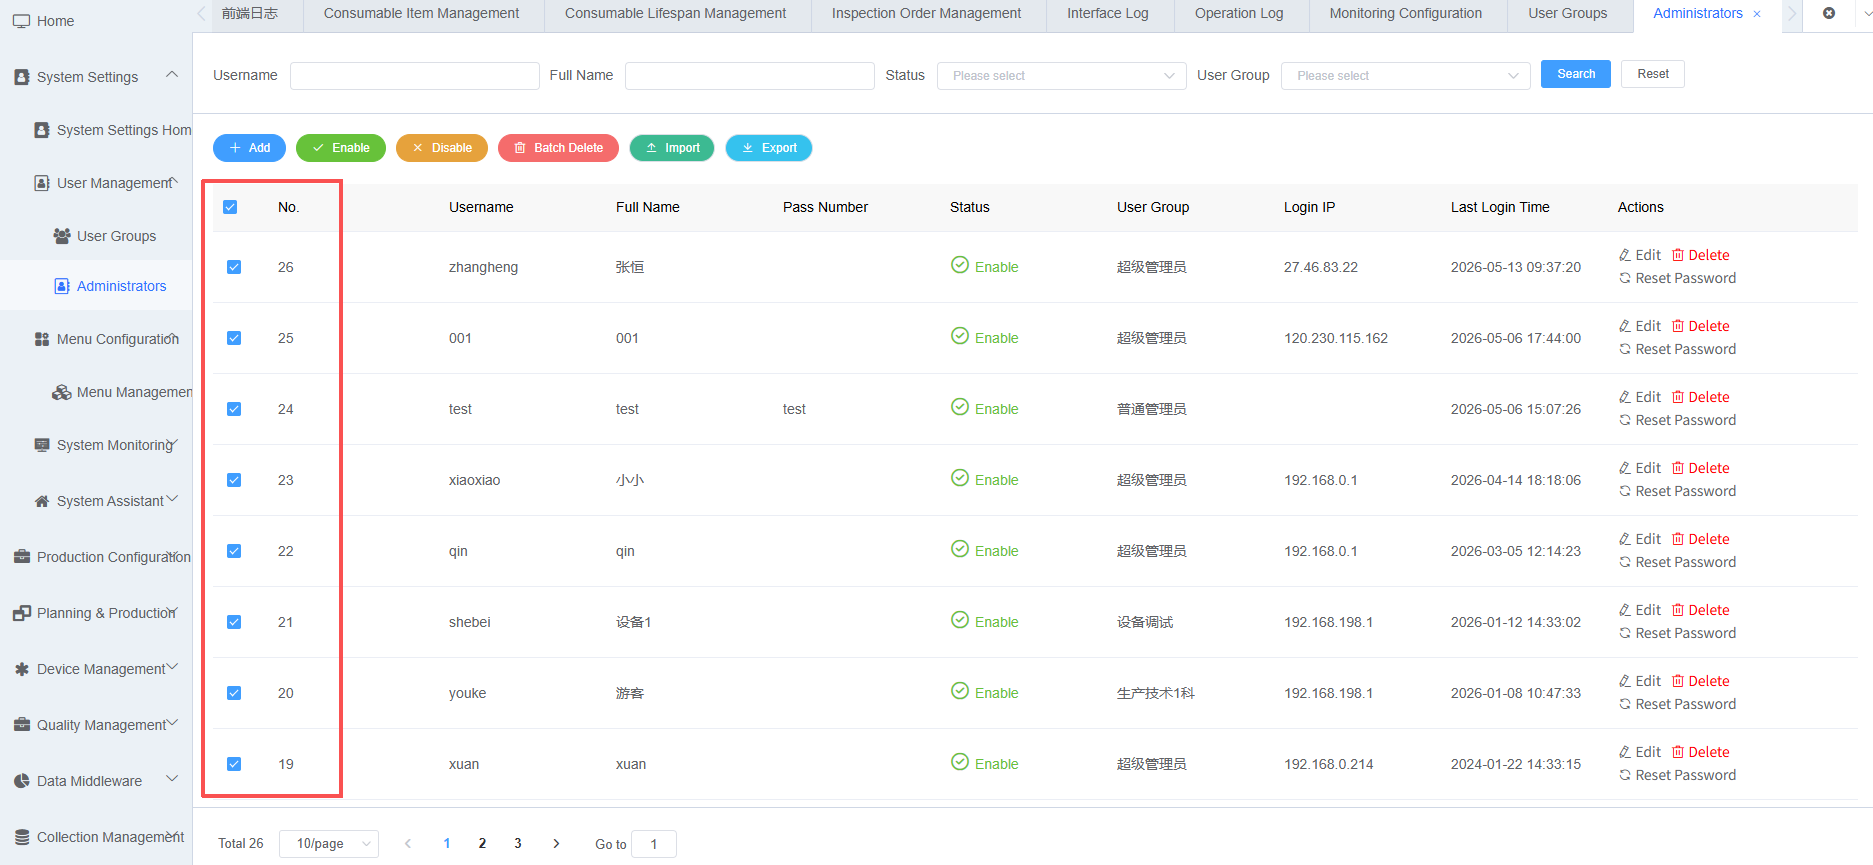1873x865 pixels.
Task: Toggle the select-all checkbox in table header
Action: point(230,207)
